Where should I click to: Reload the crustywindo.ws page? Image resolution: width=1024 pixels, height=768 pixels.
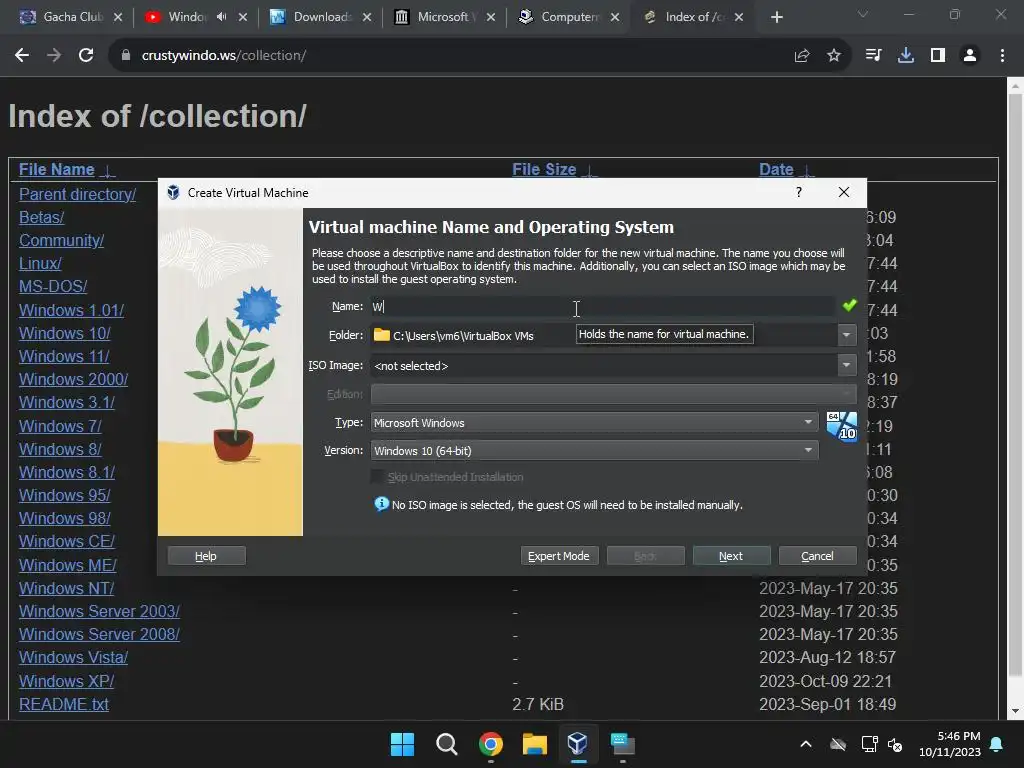(x=86, y=56)
